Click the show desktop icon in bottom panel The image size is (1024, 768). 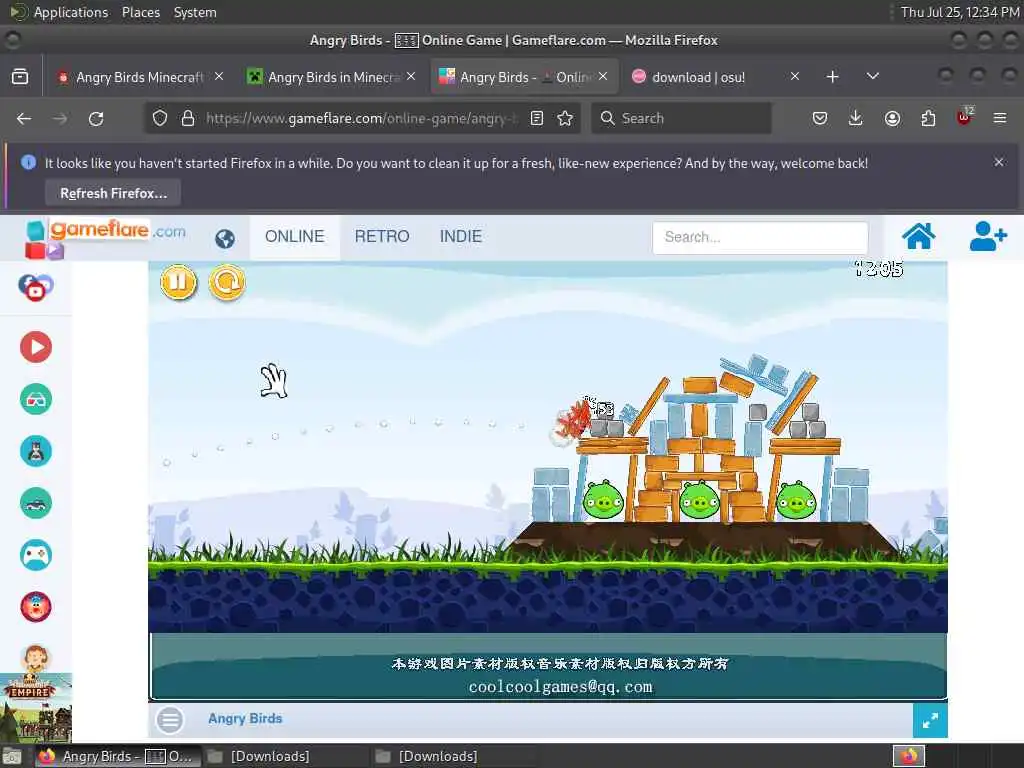tap(11, 756)
